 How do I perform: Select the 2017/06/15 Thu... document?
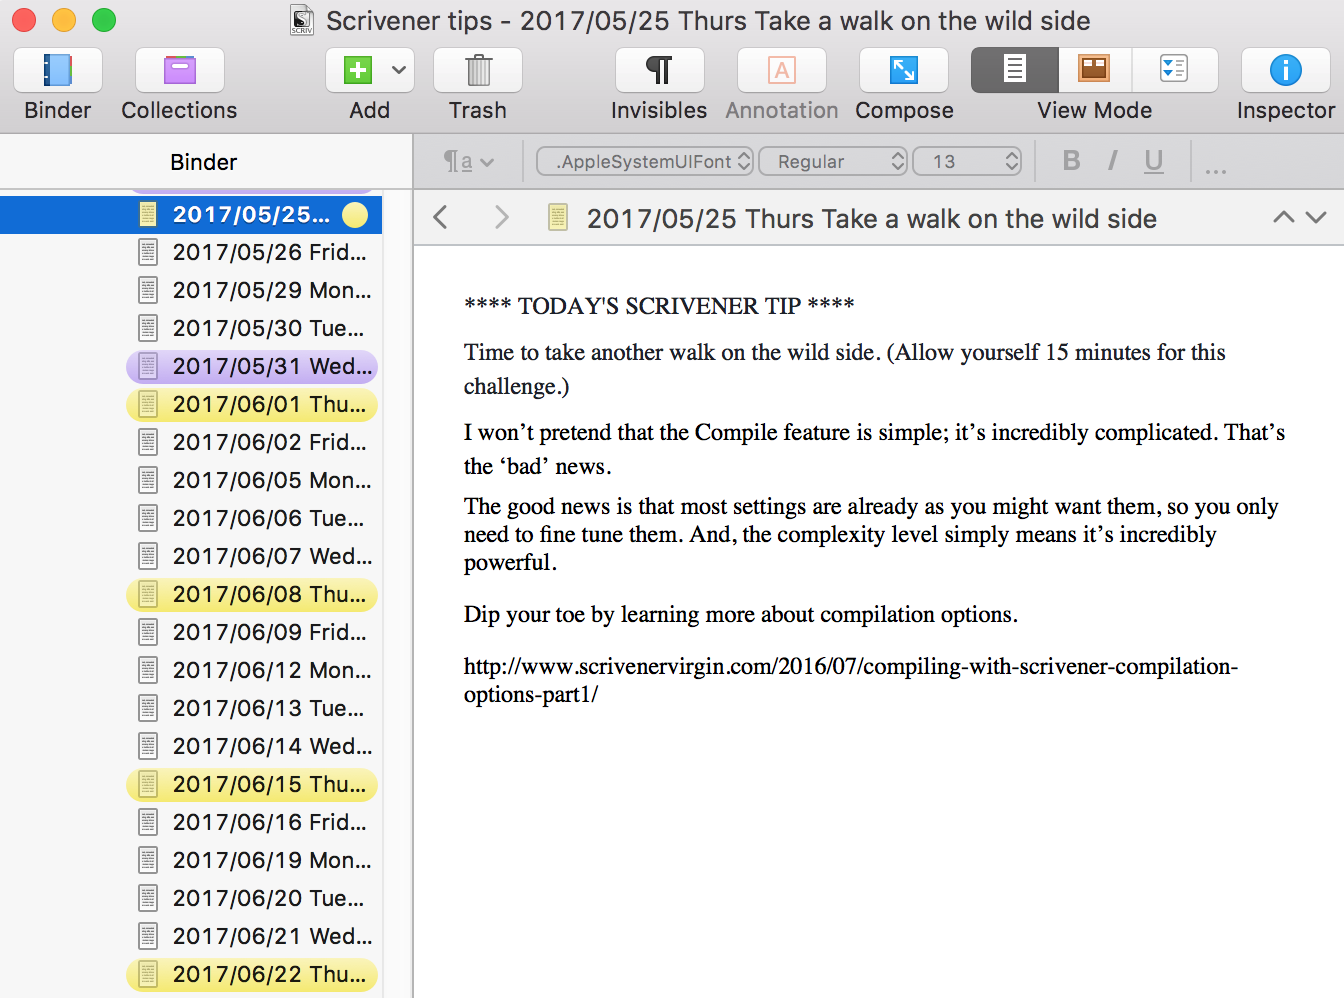tap(252, 784)
